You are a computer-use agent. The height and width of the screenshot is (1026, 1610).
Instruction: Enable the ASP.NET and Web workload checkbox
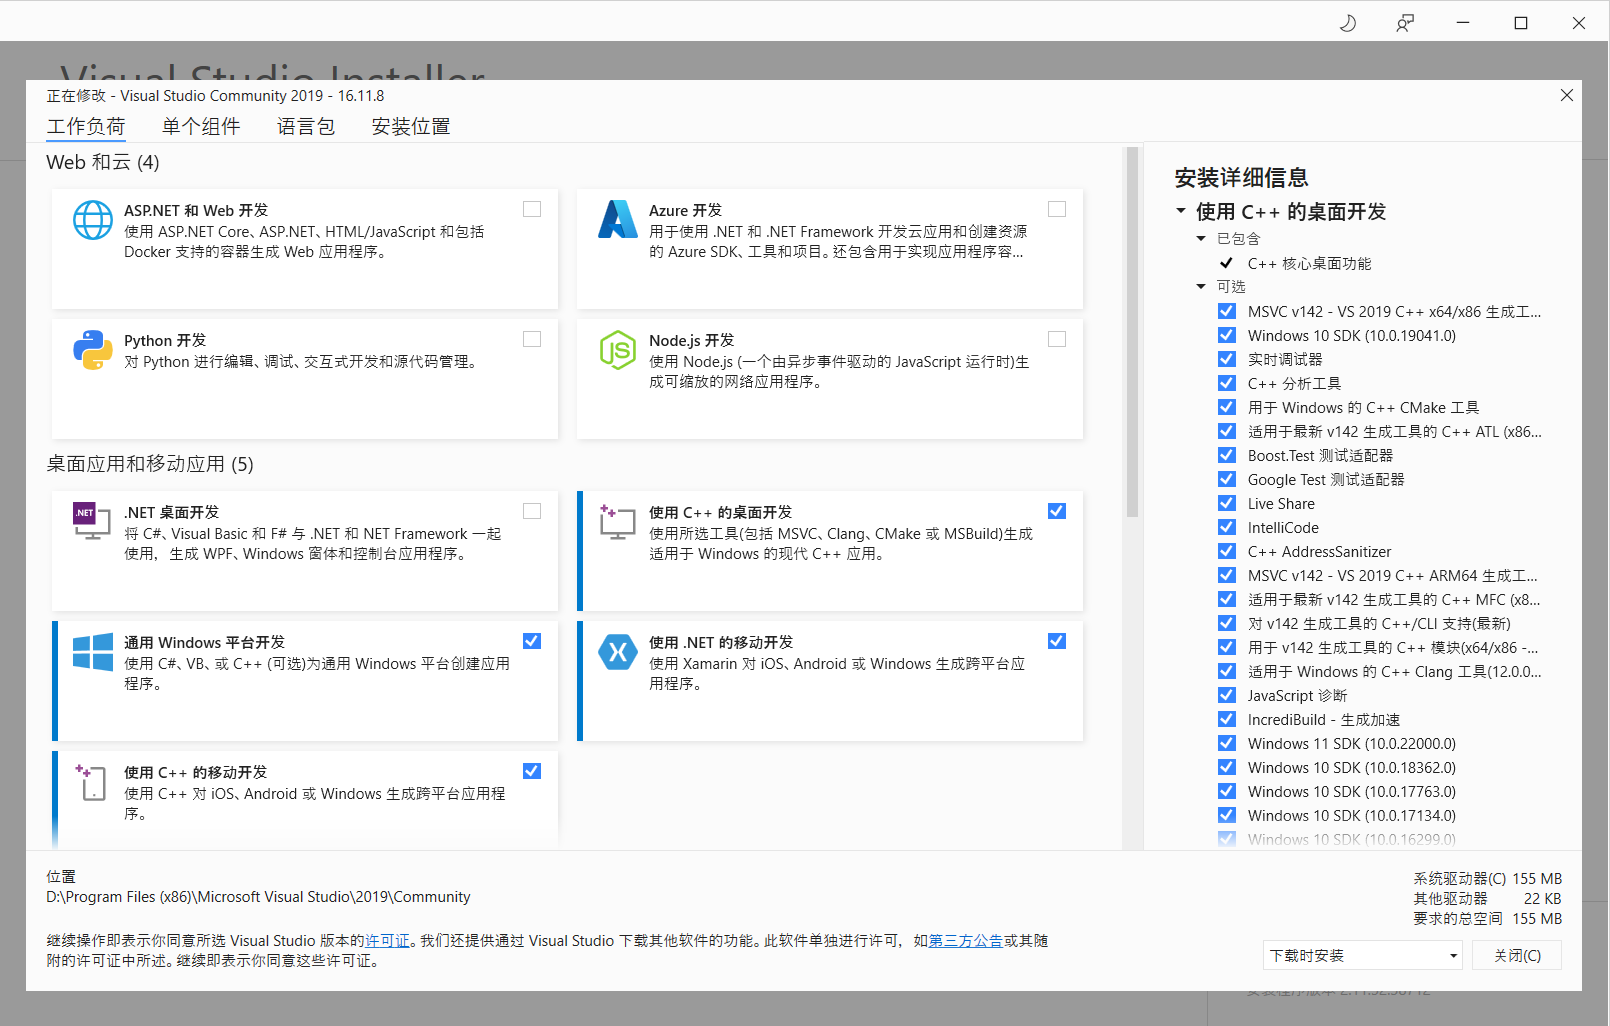pos(532,209)
